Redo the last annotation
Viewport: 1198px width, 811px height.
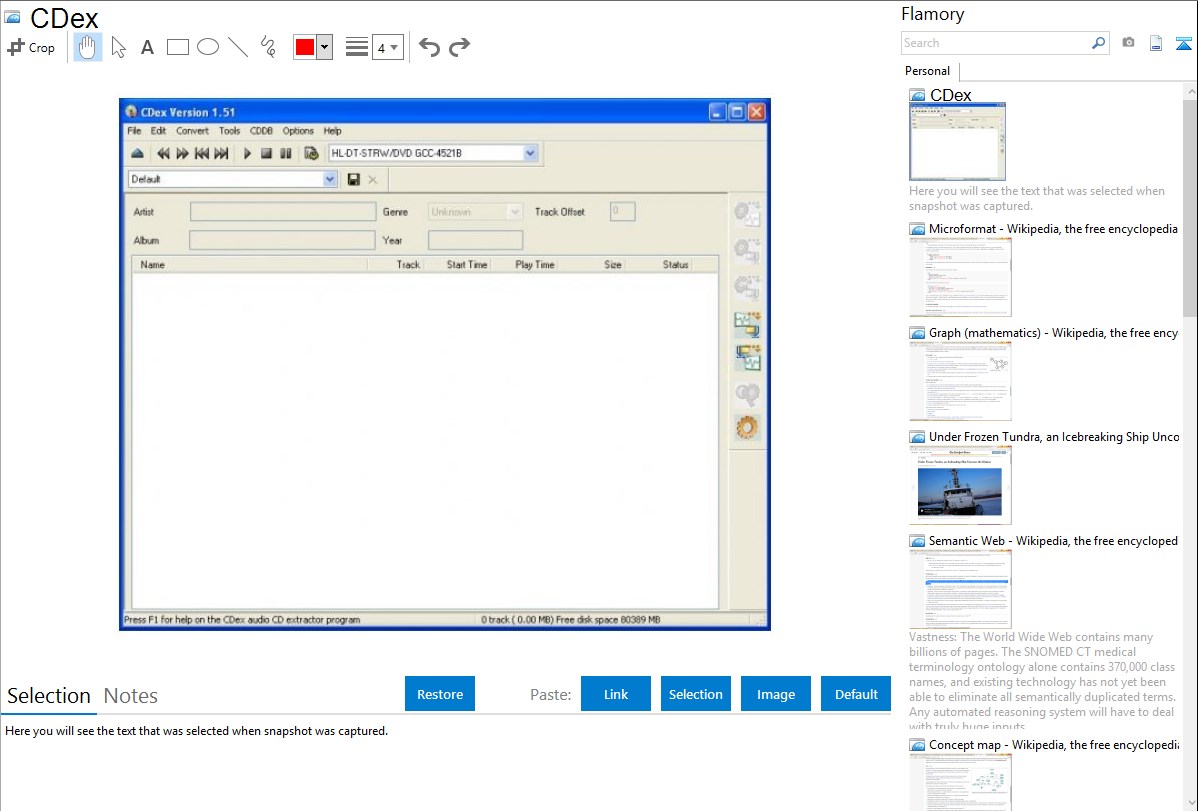click(x=459, y=47)
